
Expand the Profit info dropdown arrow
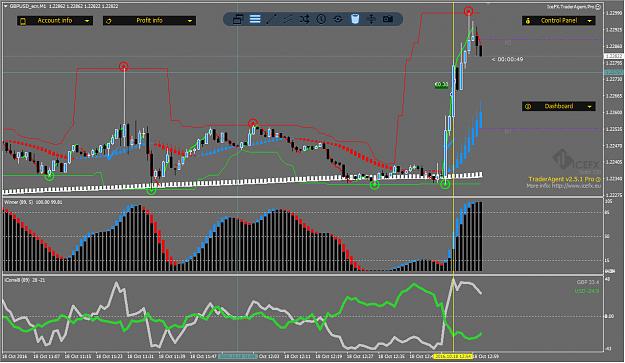(190, 21)
